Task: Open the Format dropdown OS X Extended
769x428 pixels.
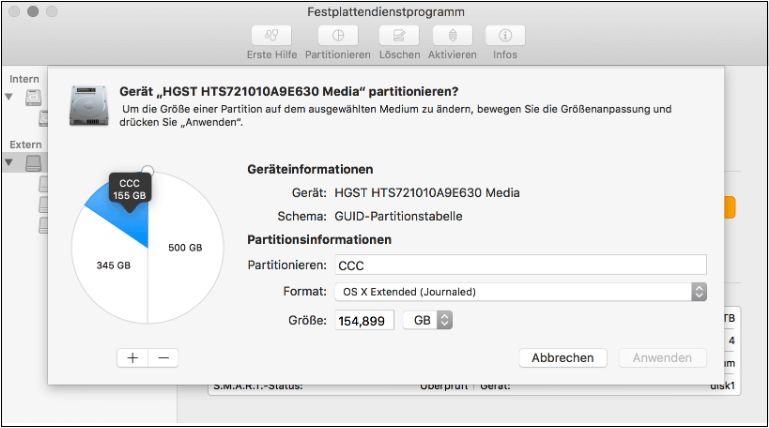Action: click(521, 292)
